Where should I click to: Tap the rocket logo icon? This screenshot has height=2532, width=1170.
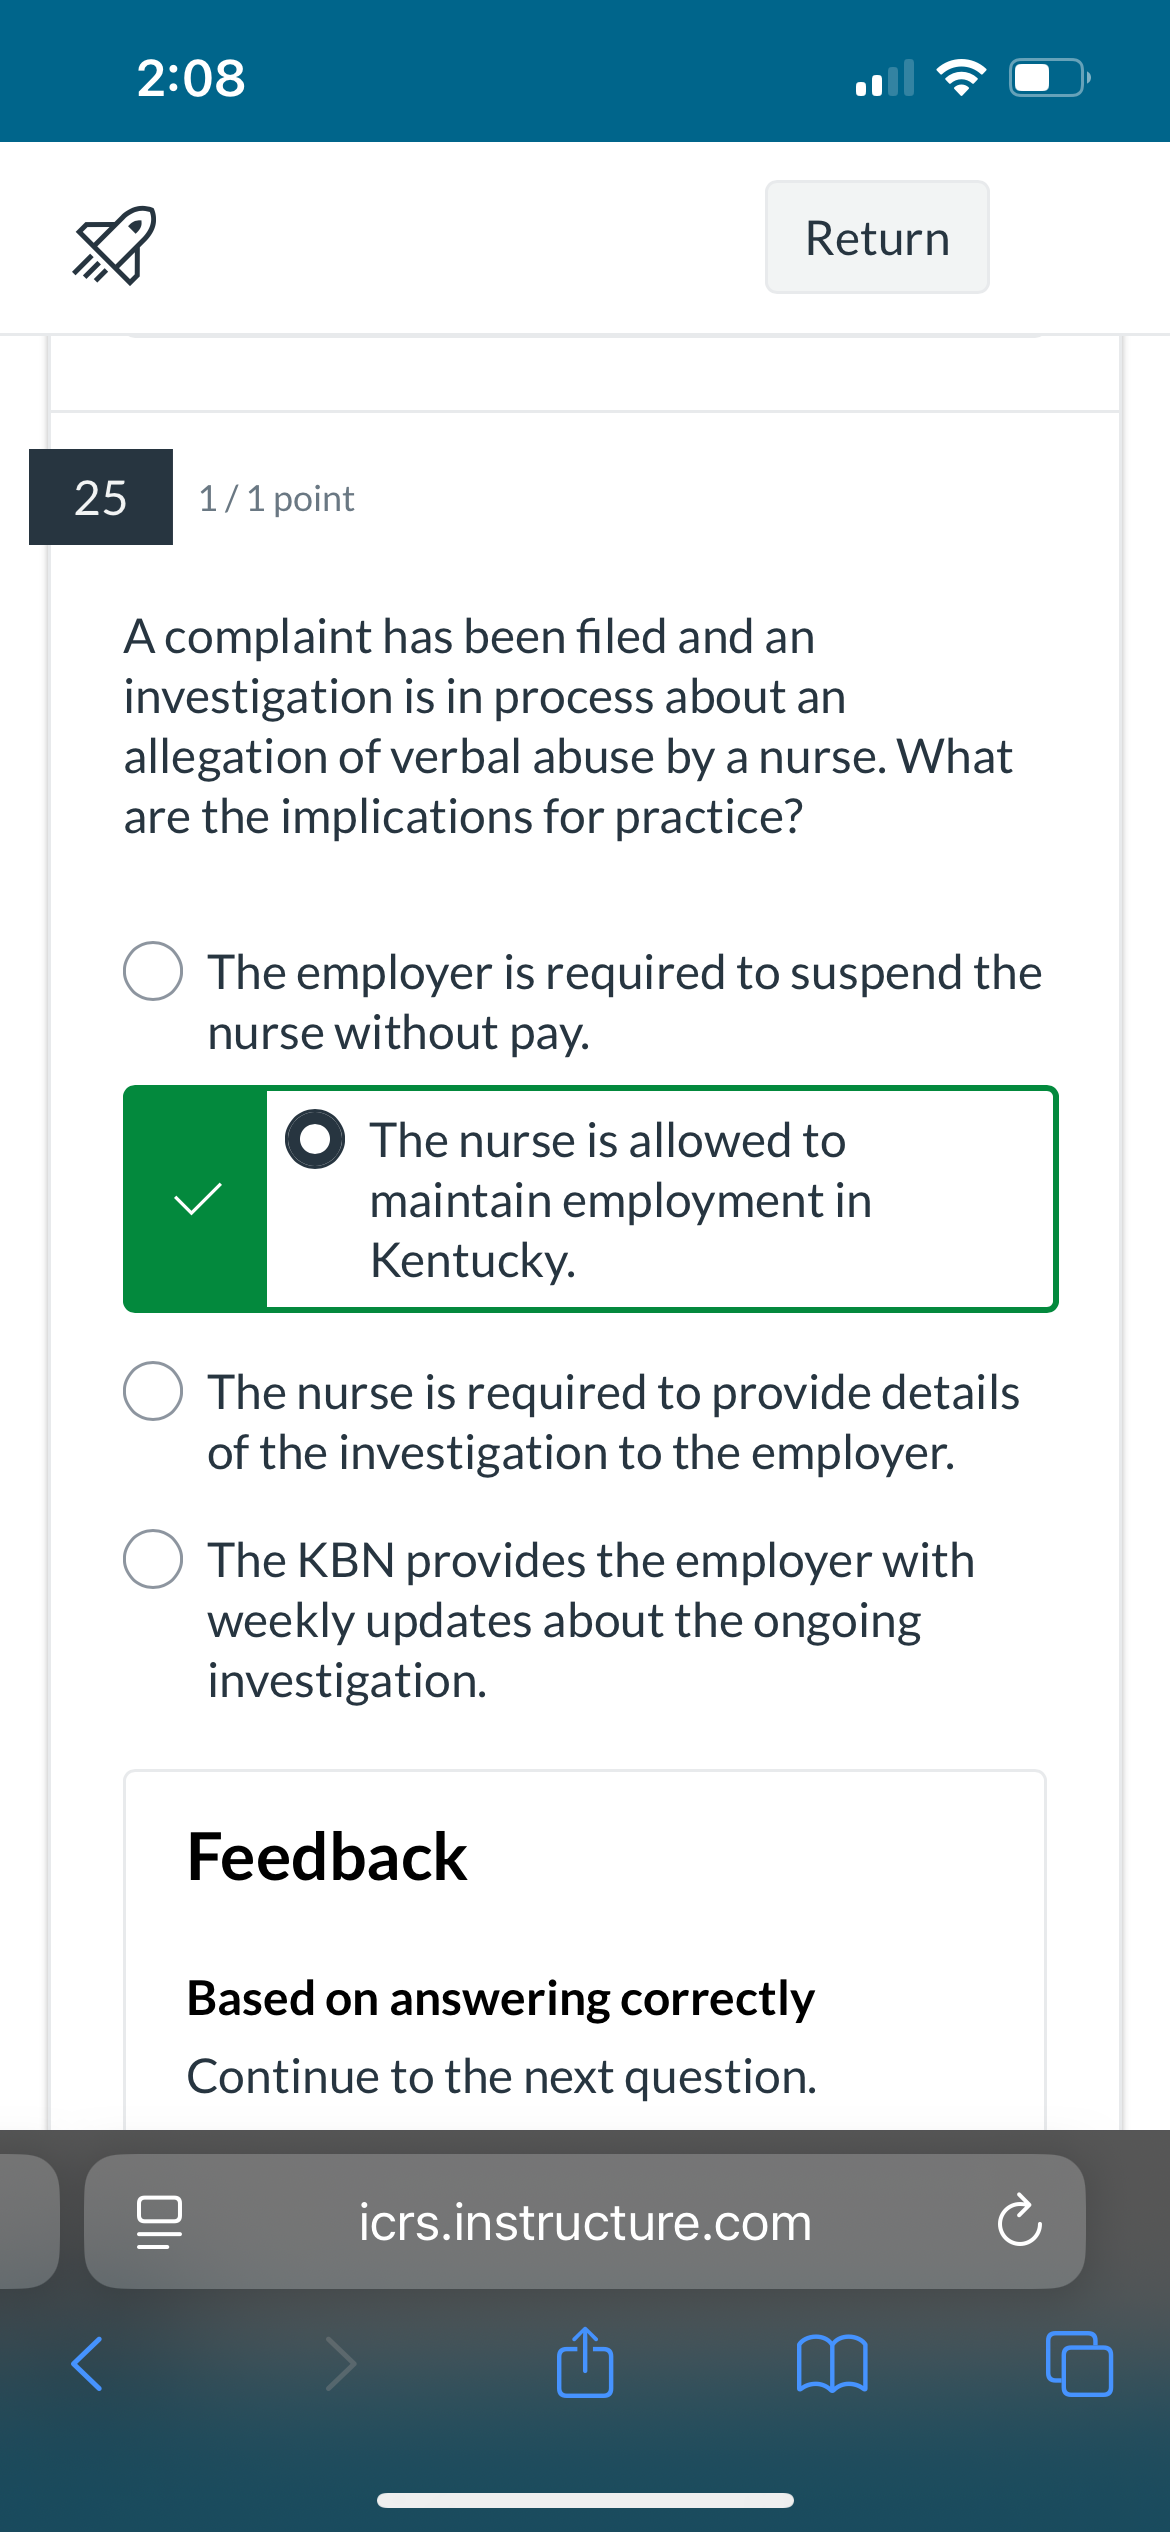pos(115,245)
